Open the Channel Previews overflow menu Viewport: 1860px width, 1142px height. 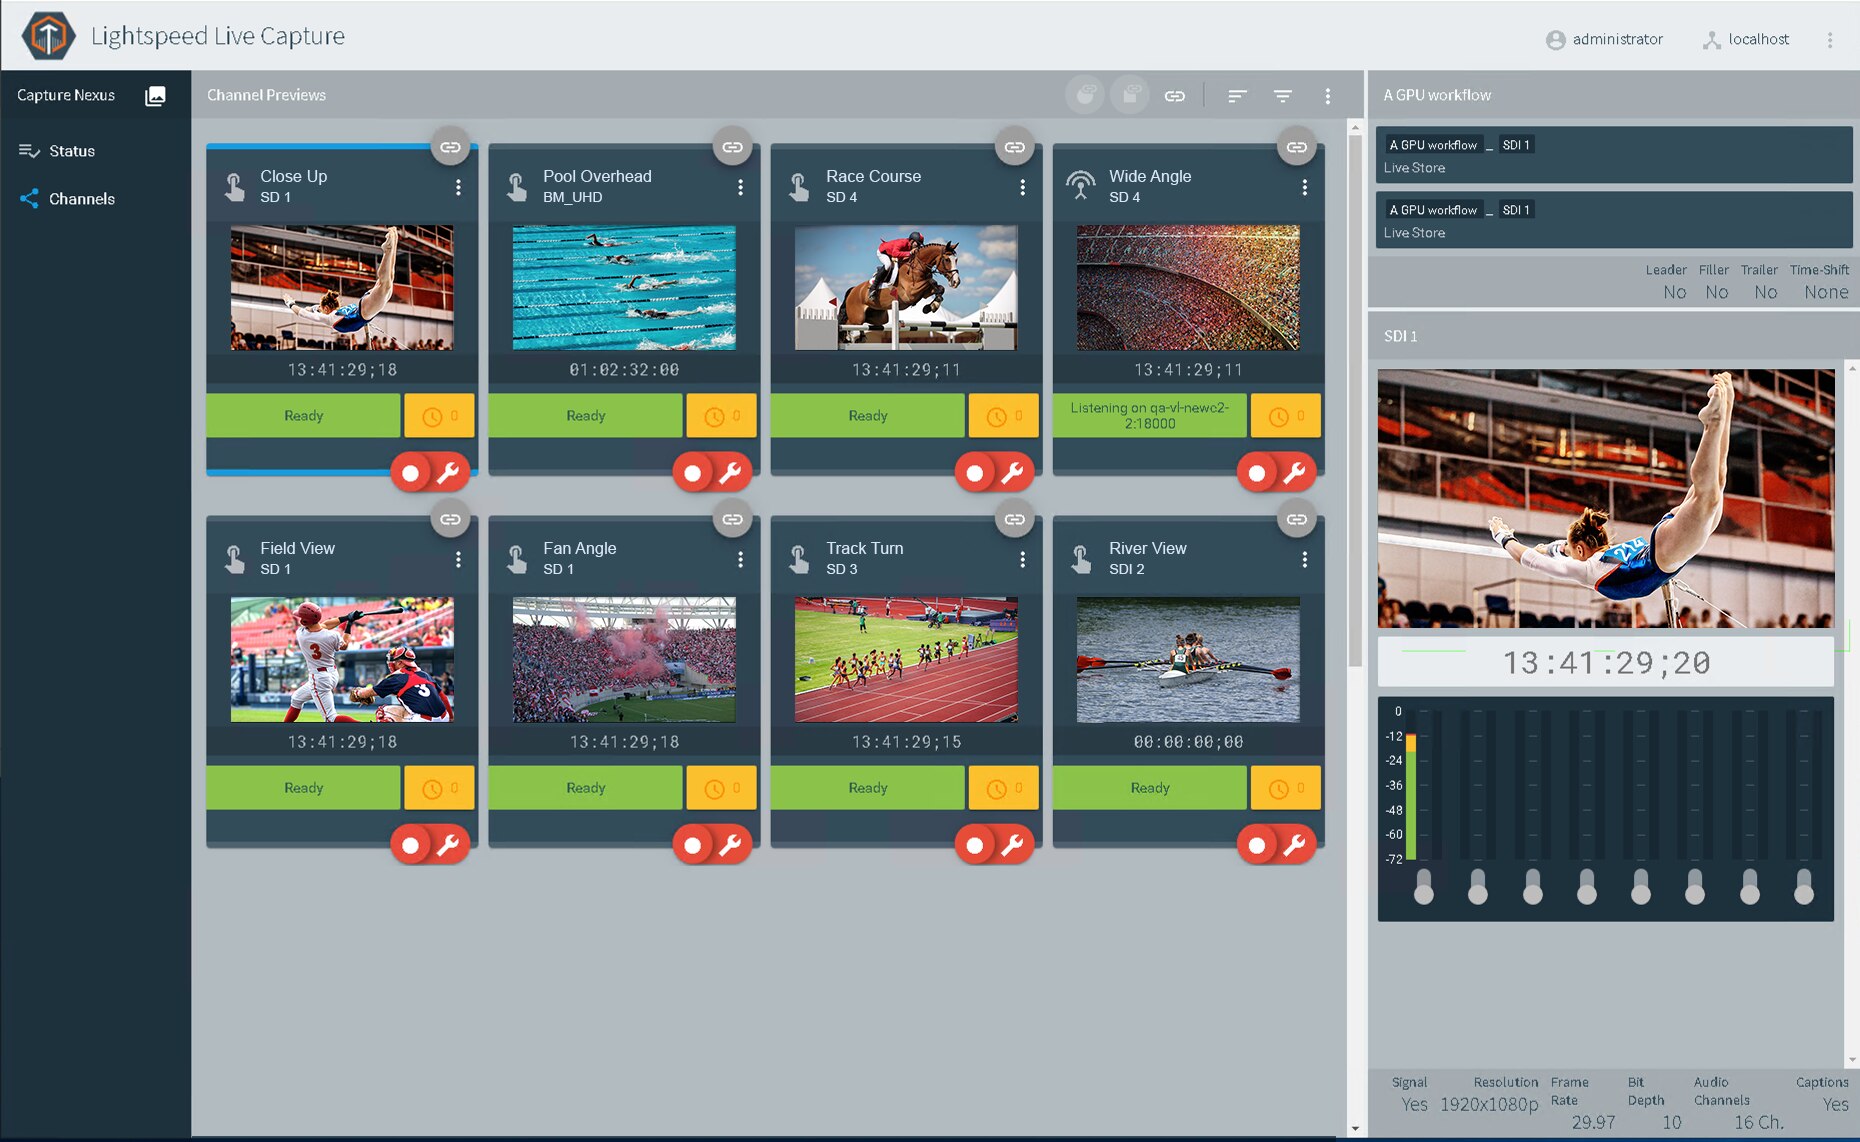(x=1327, y=96)
